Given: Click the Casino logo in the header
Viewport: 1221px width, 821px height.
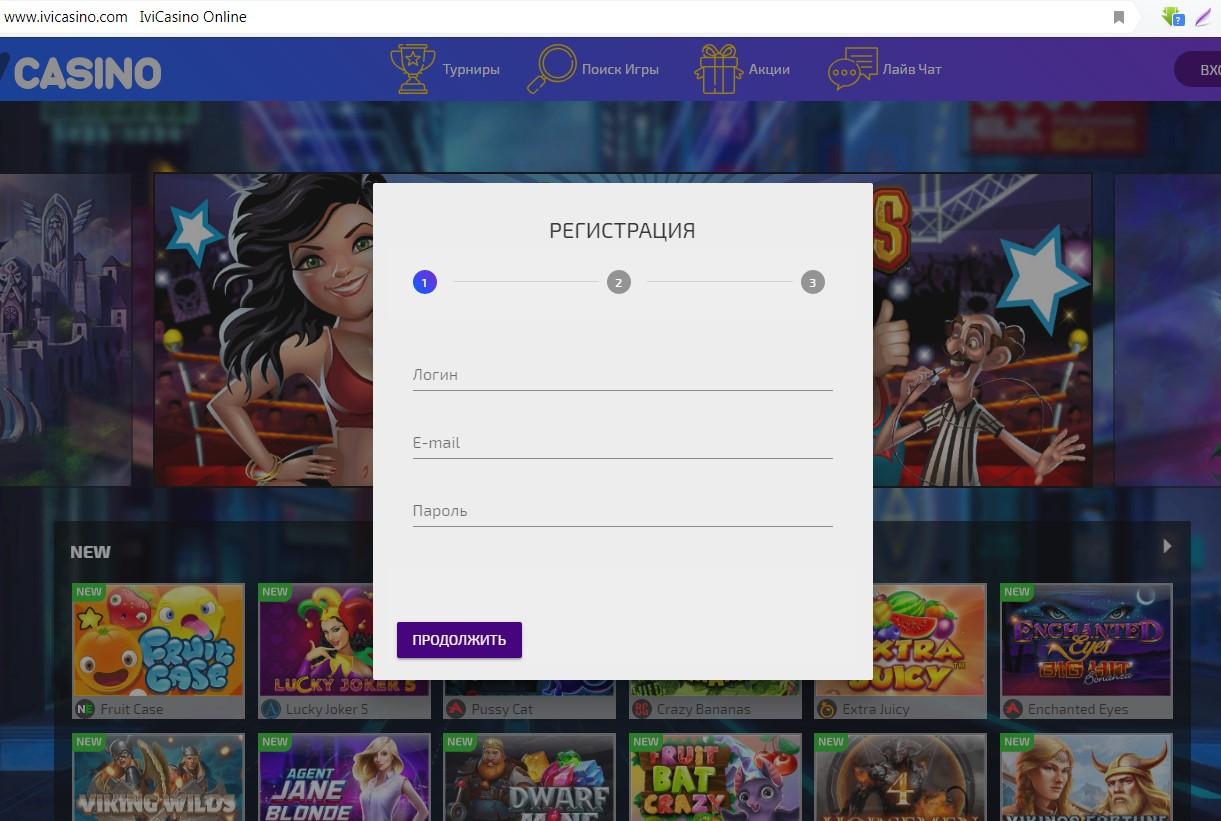Looking at the screenshot, I should pyautogui.click(x=80, y=72).
